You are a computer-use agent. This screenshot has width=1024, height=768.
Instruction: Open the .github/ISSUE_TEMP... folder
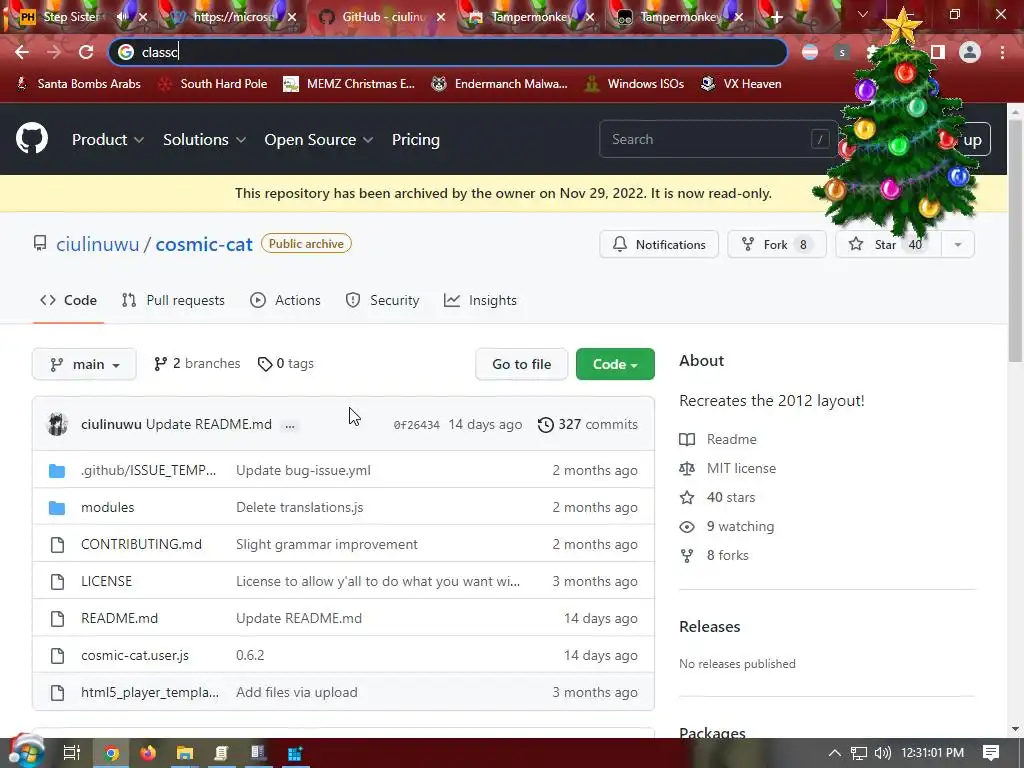148,470
